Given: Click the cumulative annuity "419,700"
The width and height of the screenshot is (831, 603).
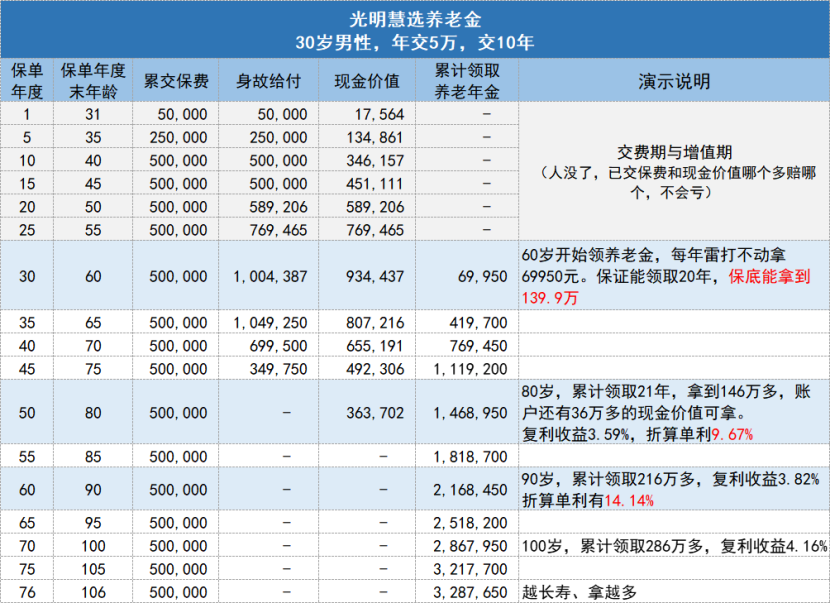Looking at the screenshot, I should [478, 322].
